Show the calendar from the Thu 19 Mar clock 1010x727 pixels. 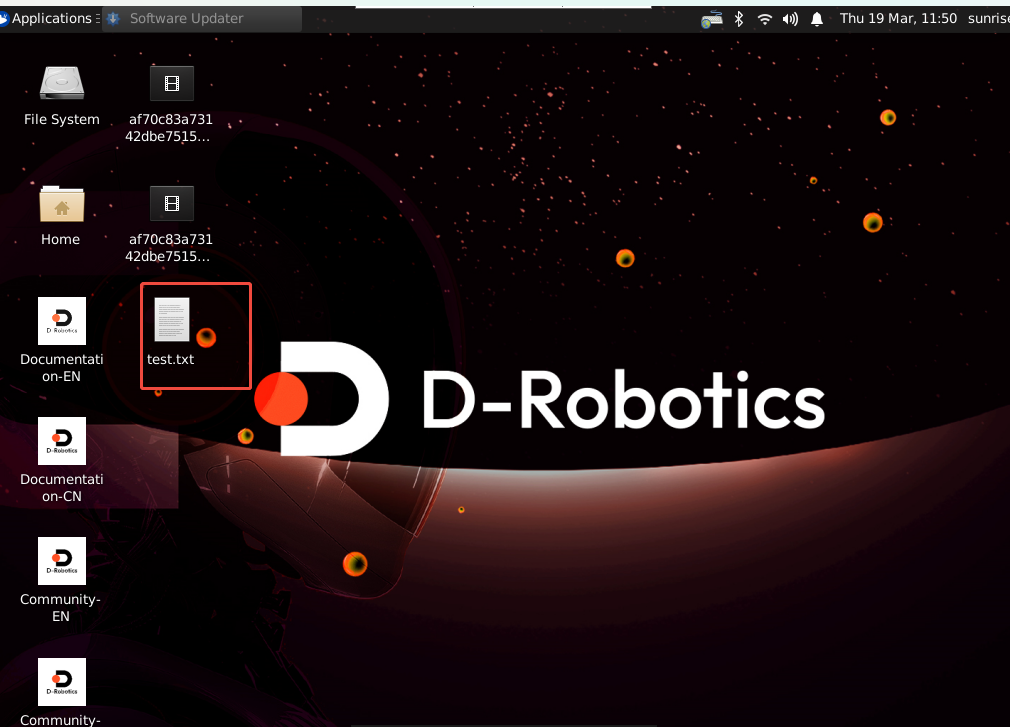pyautogui.click(x=898, y=19)
